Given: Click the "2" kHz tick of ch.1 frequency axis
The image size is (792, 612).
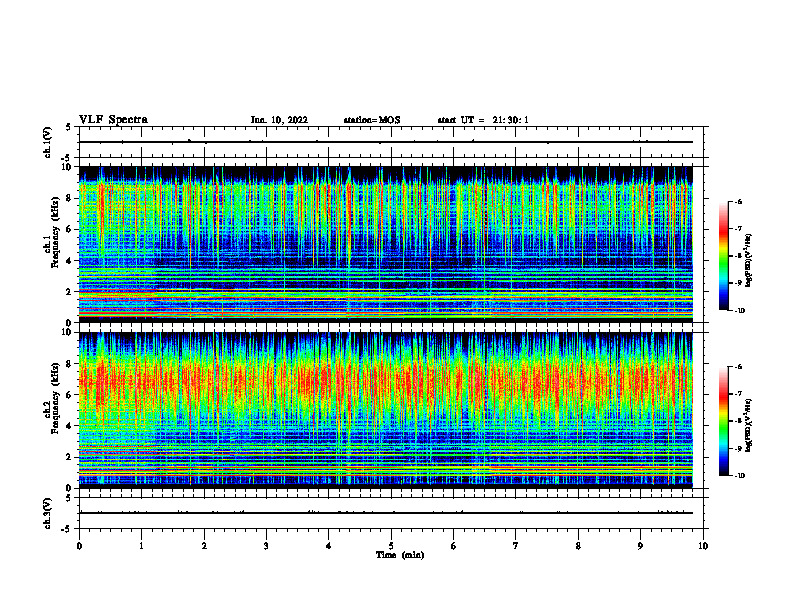Looking at the screenshot, I should pos(70,292).
